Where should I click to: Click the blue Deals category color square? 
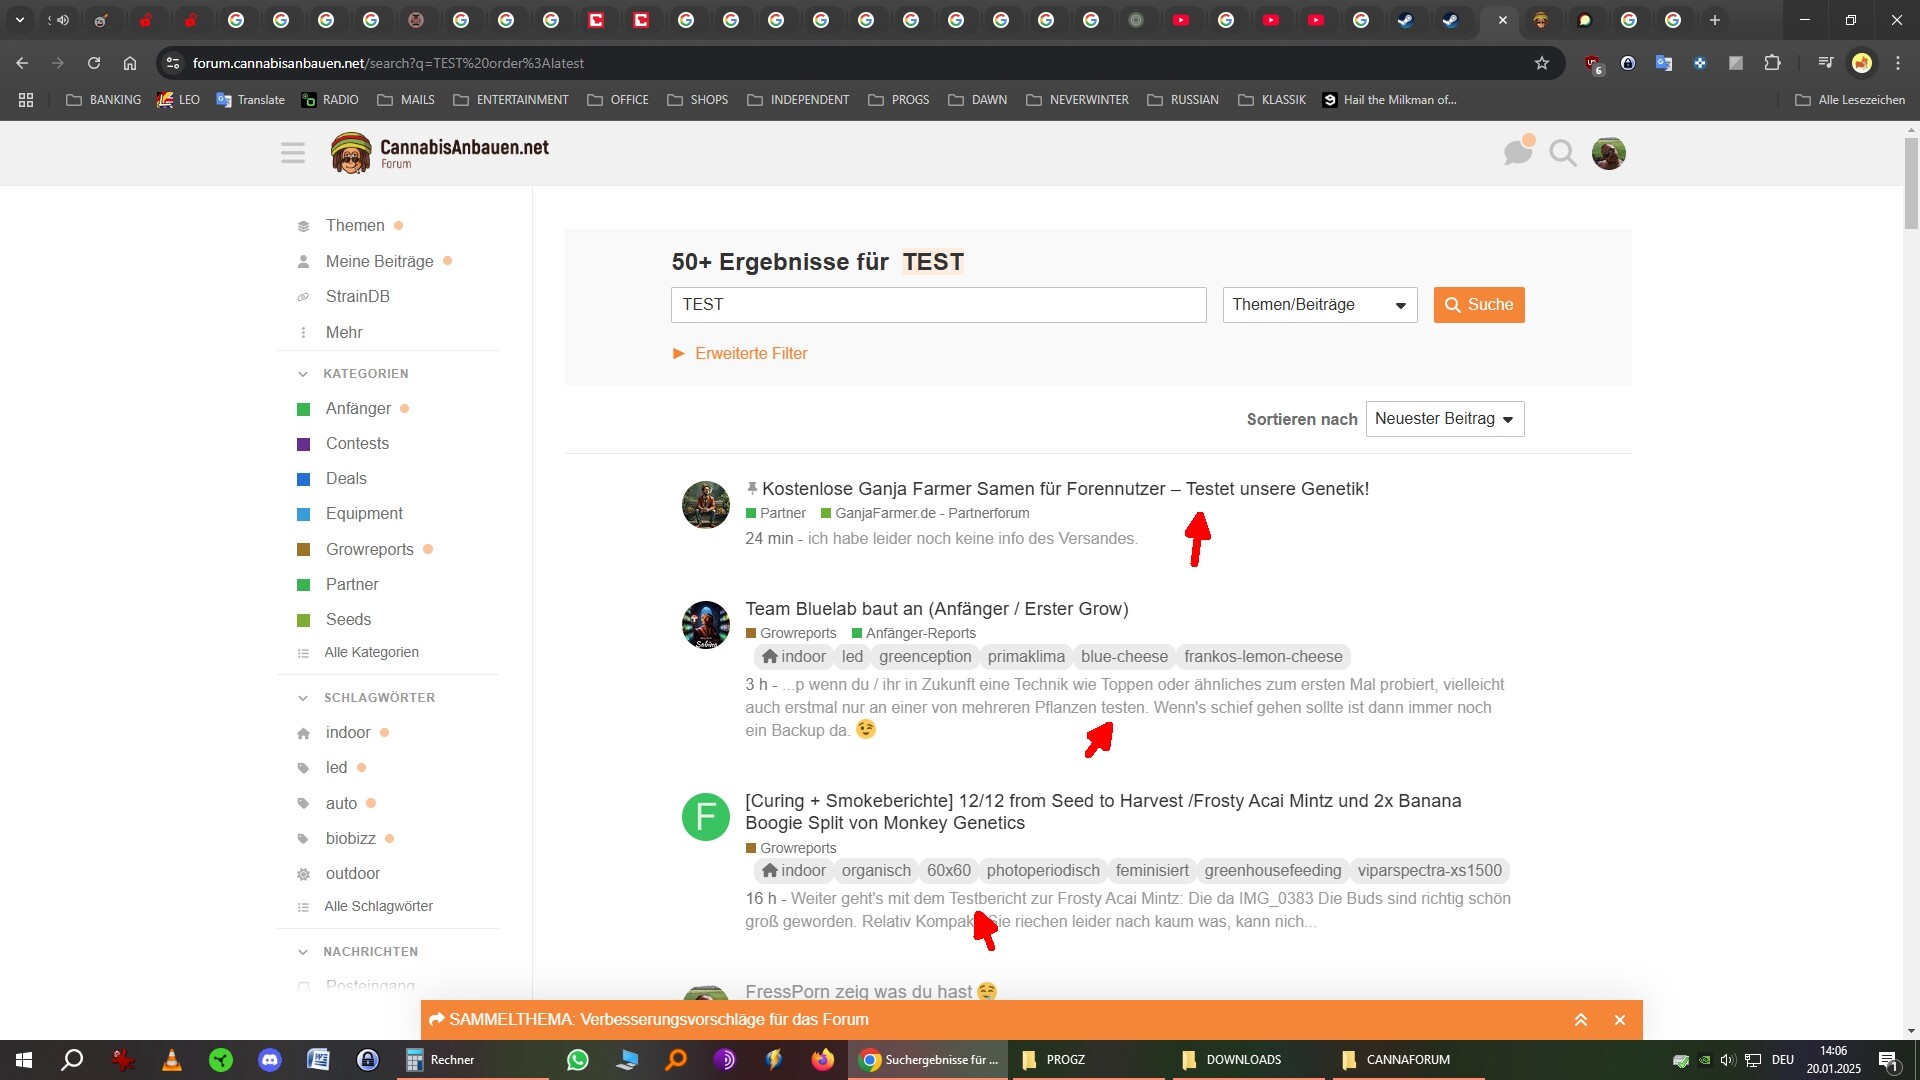[304, 479]
